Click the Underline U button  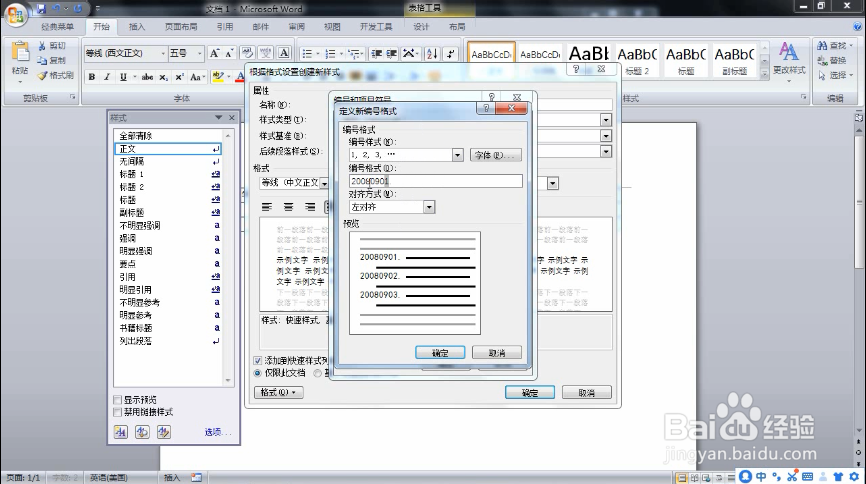[123, 77]
